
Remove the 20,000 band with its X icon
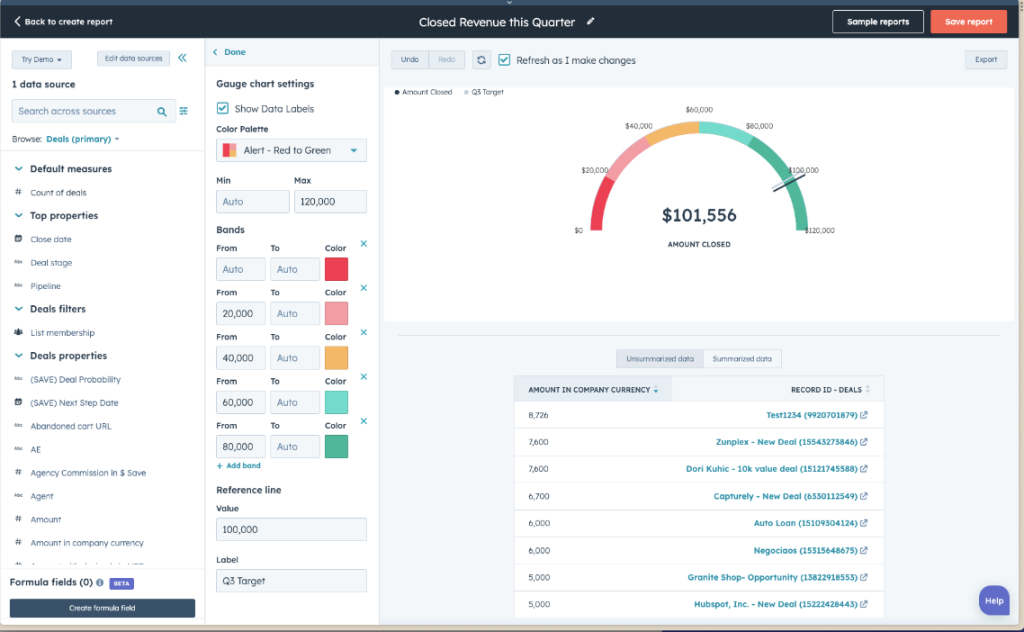(x=363, y=288)
